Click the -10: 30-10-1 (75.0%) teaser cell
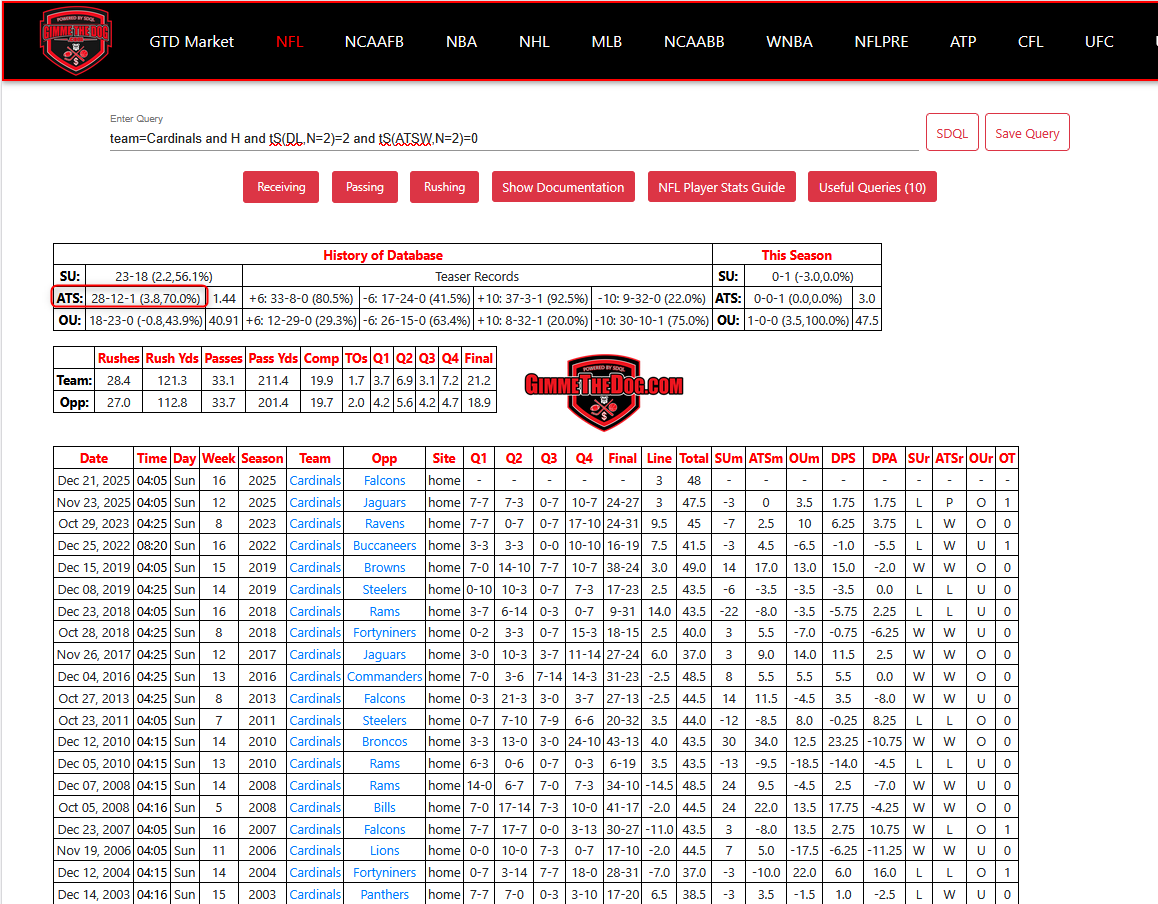The height and width of the screenshot is (904, 1158). tap(652, 321)
